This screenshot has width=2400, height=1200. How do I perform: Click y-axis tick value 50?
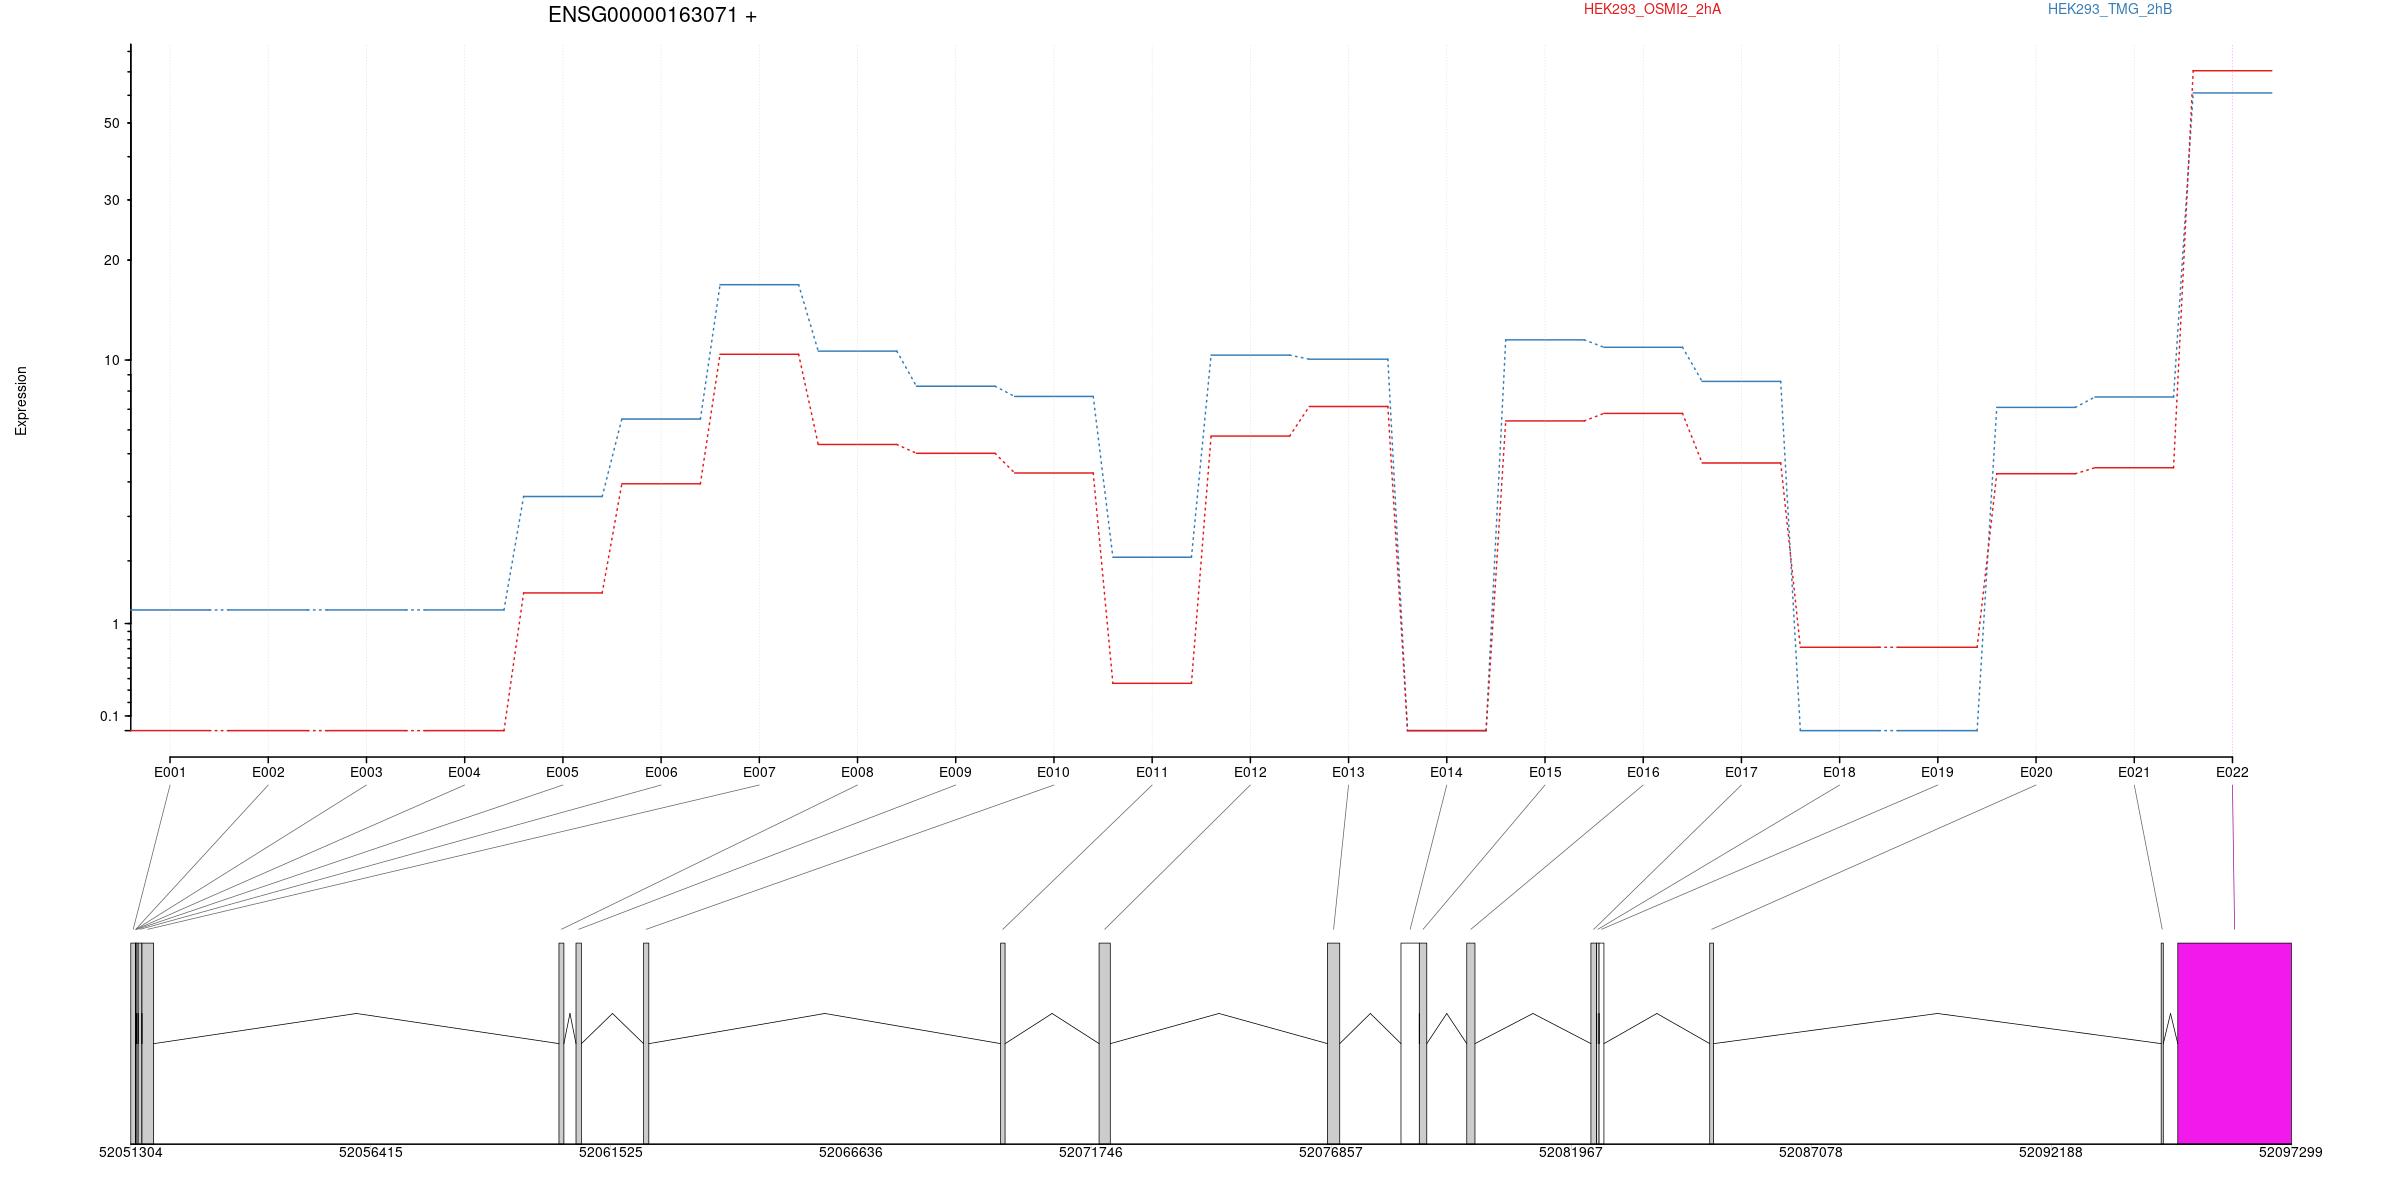pyautogui.click(x=110, y=123)
